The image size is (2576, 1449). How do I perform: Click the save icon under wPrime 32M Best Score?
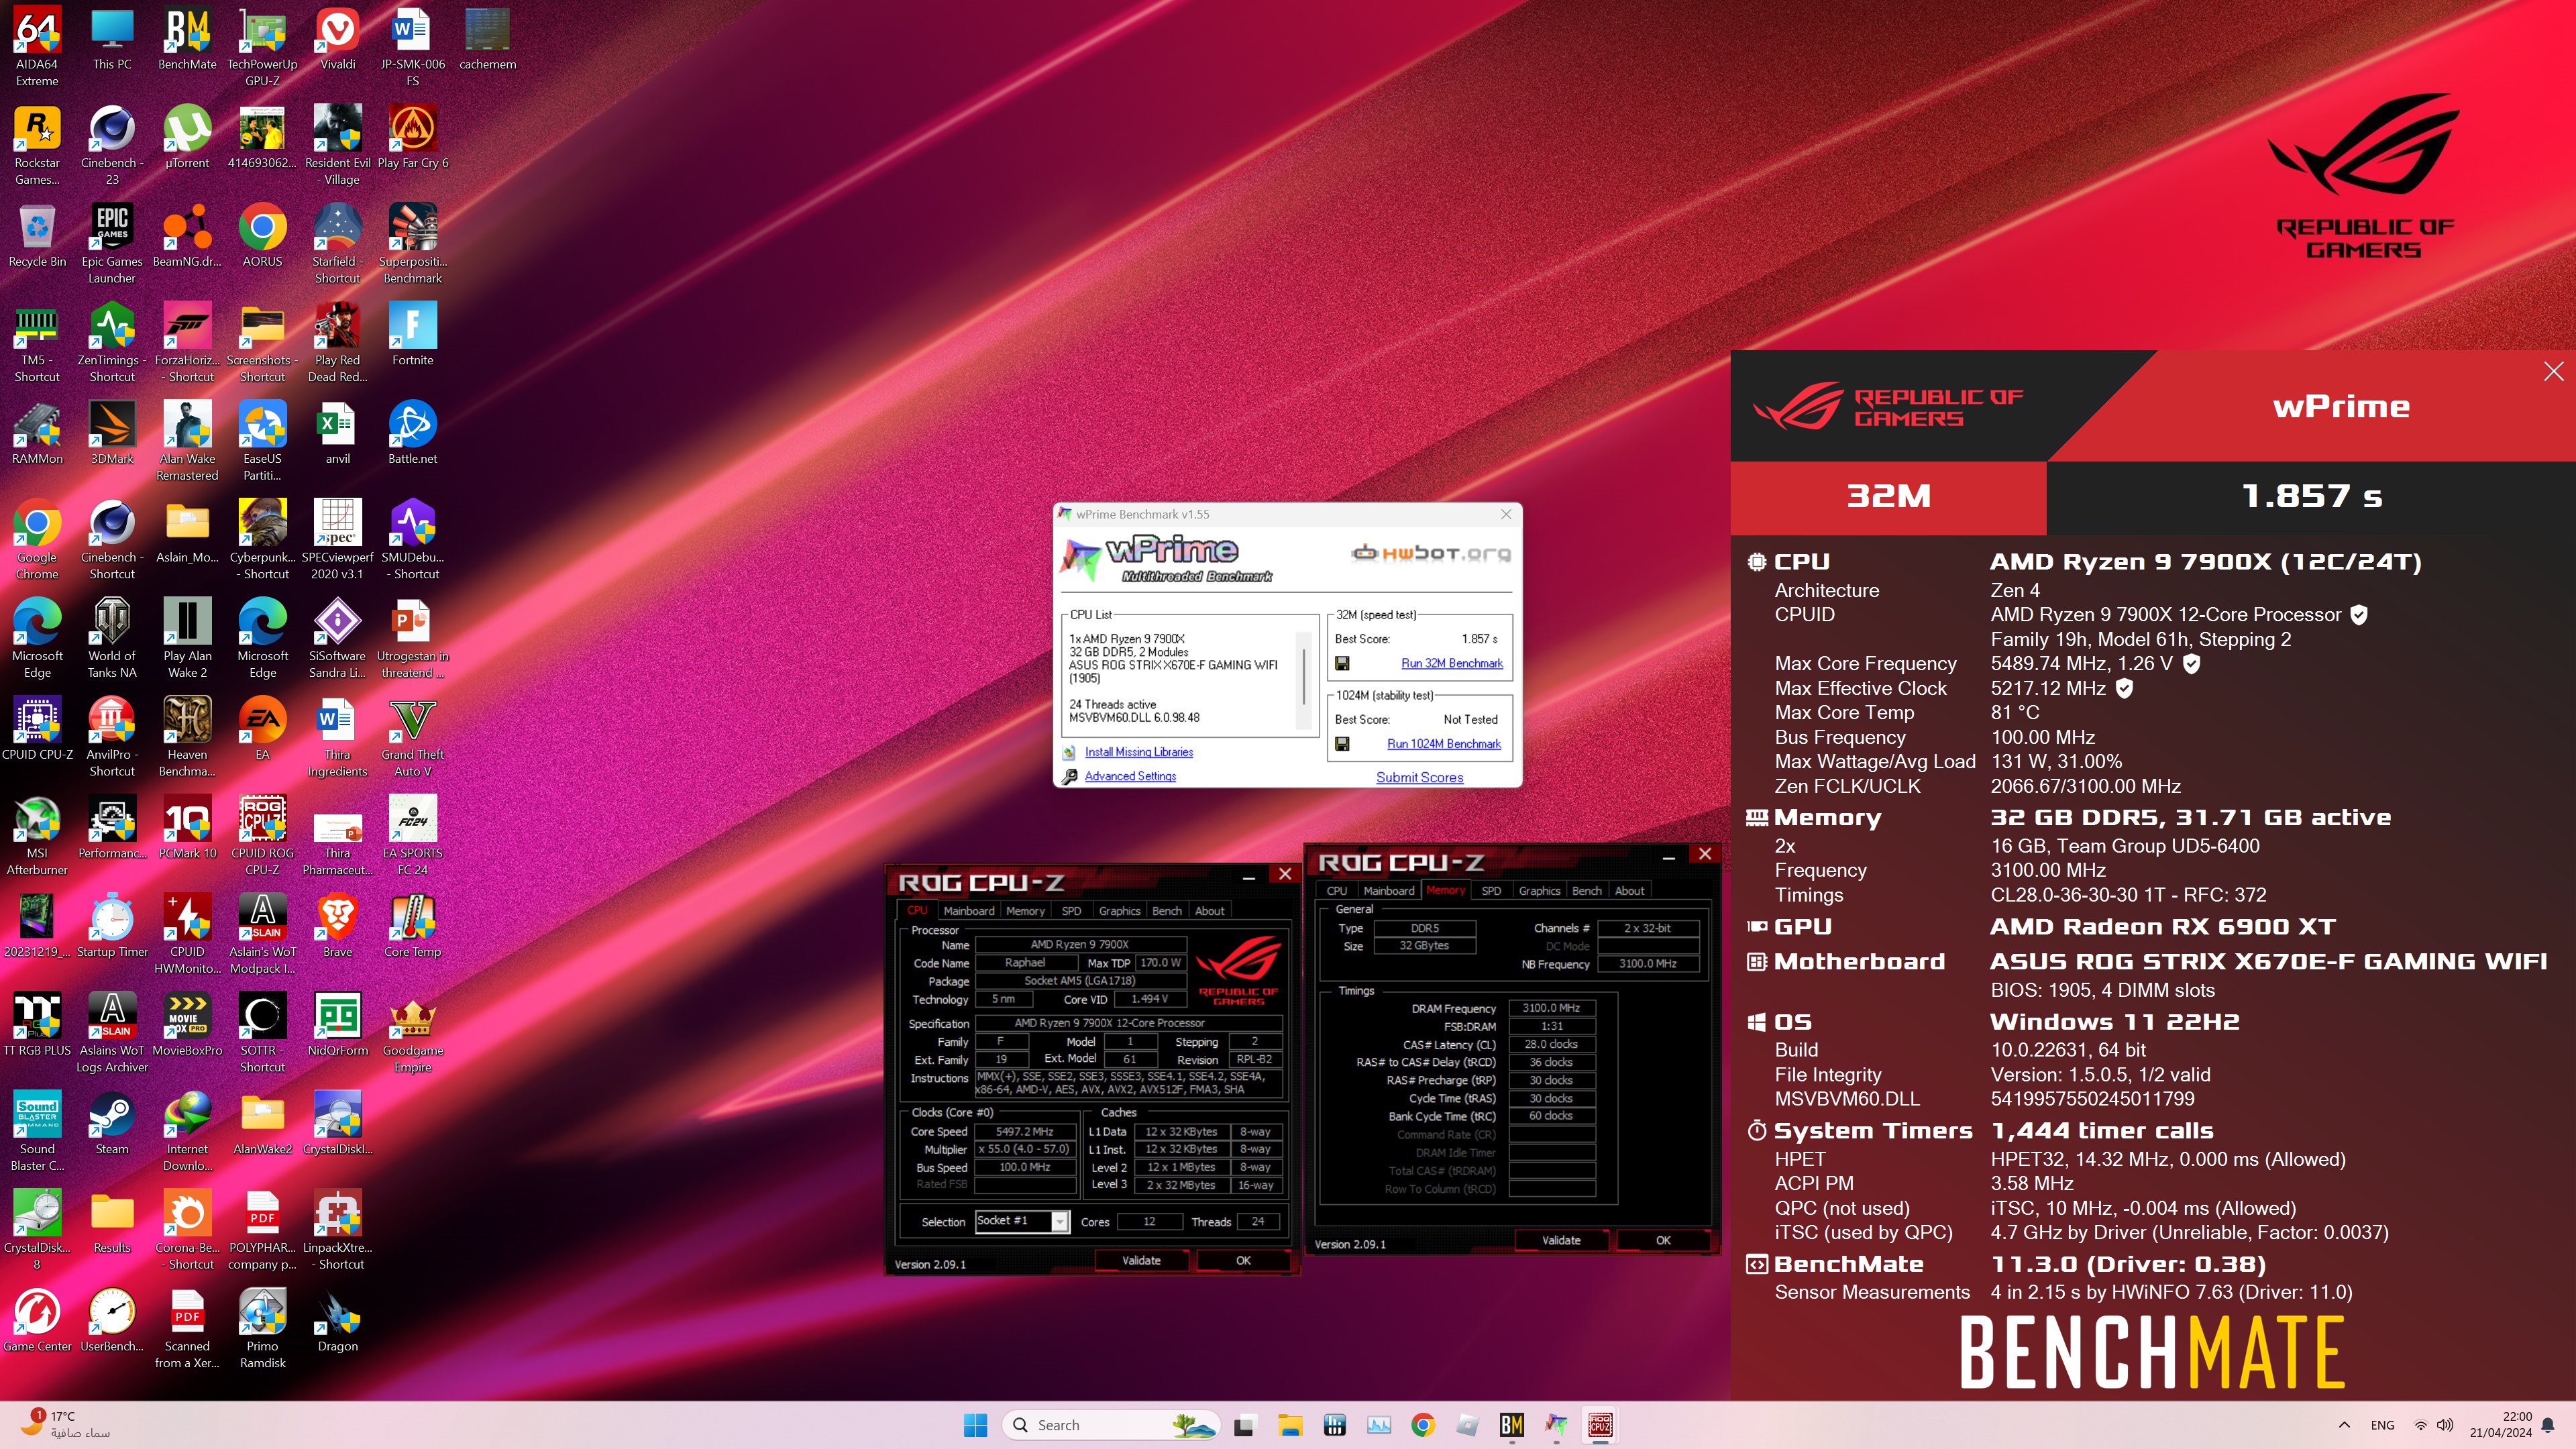coord(1342,663)
